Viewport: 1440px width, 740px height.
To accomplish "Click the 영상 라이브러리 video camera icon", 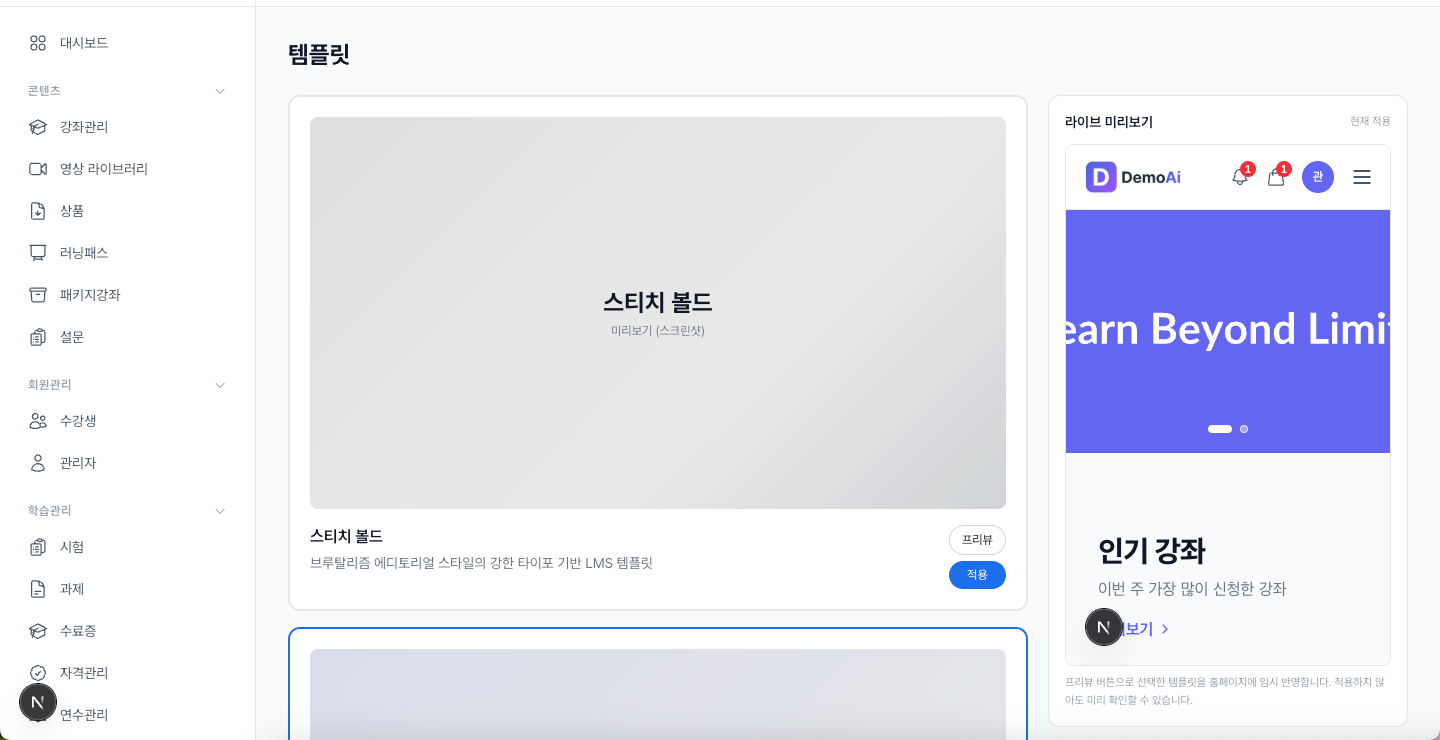I will (x=38, y=169).
